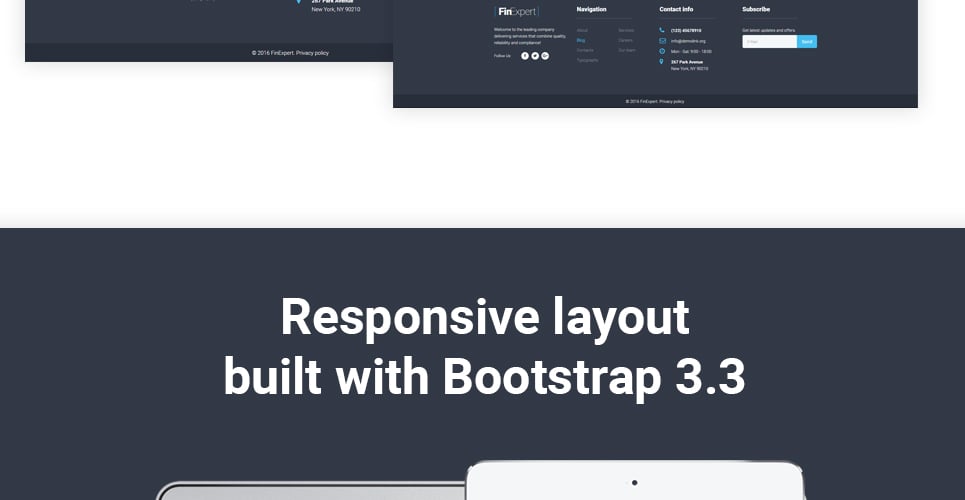This screenshot has height=500, width=965.
Task: Click the 'Welcome to the leading company' paragraph
Action: tap(530, 36)
